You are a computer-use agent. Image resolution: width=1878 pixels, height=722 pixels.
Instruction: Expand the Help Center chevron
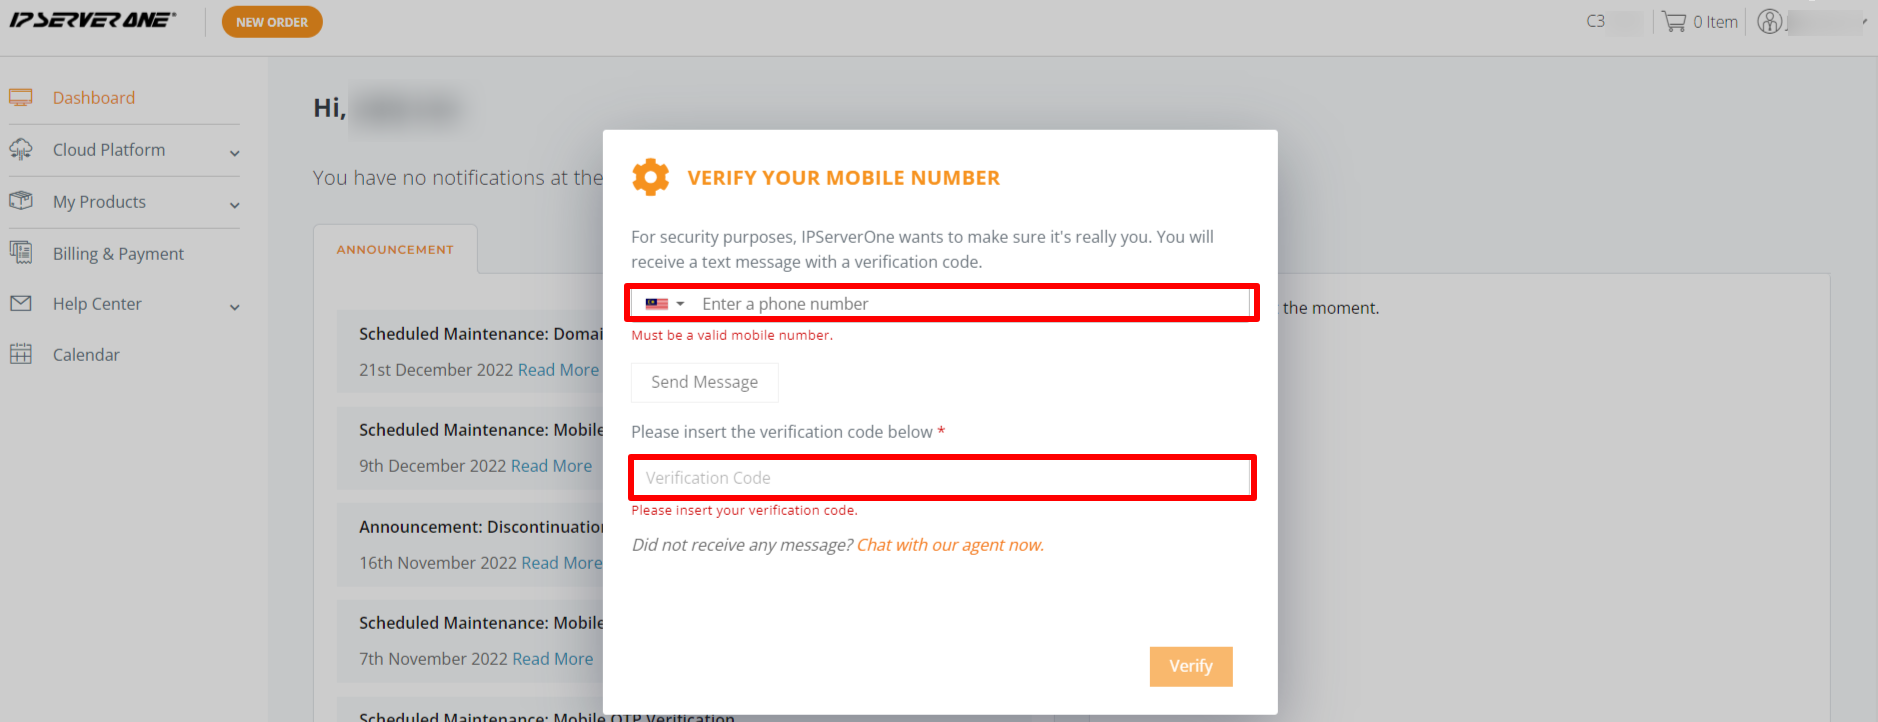coord(235,307)
